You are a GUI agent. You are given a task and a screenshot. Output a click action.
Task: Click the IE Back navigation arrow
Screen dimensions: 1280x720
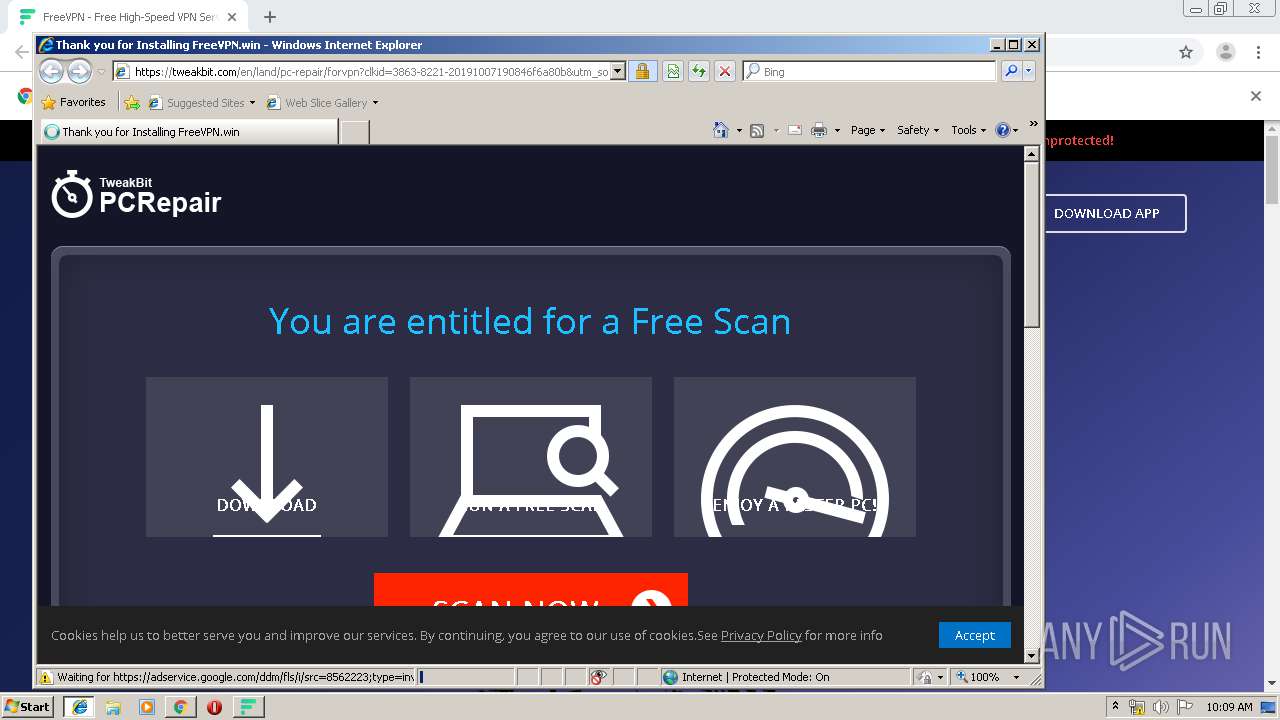[52, 71]
